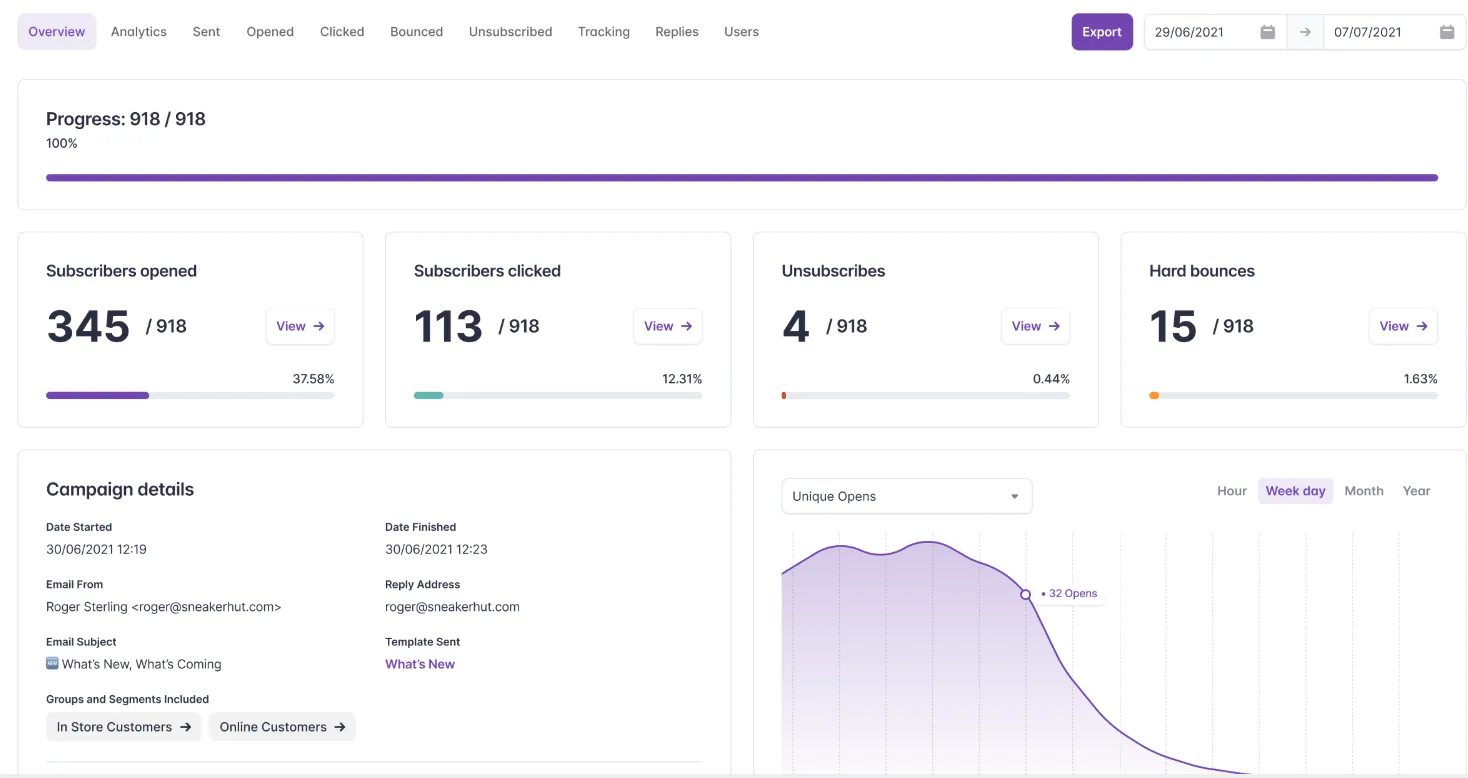Click arrow between the date range fields

pos(1305,32)
